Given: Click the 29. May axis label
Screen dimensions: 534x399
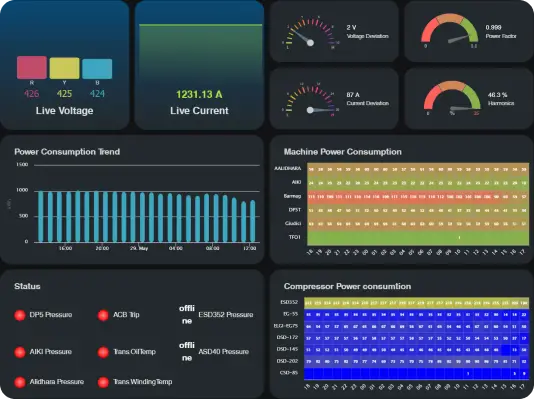Looking at the screenshot, I should point(139,249).
